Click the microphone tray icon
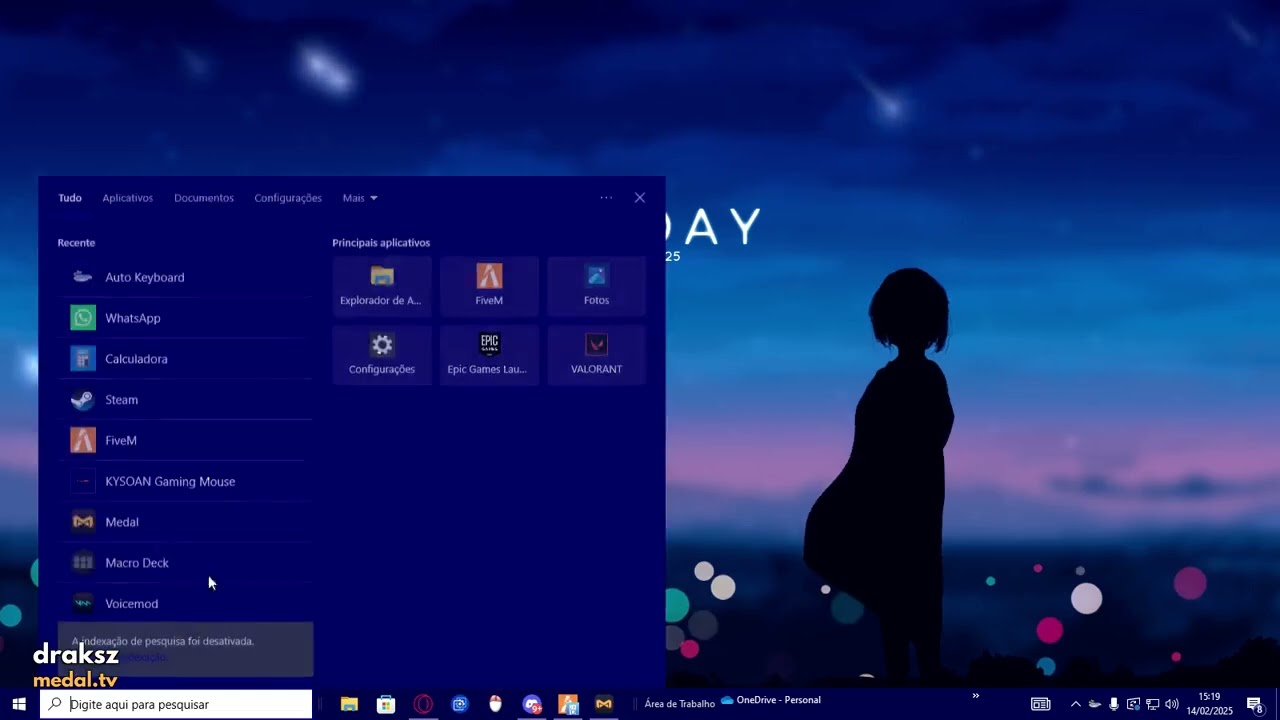Screen dimensions: 1280x720 pos(1114,704)
